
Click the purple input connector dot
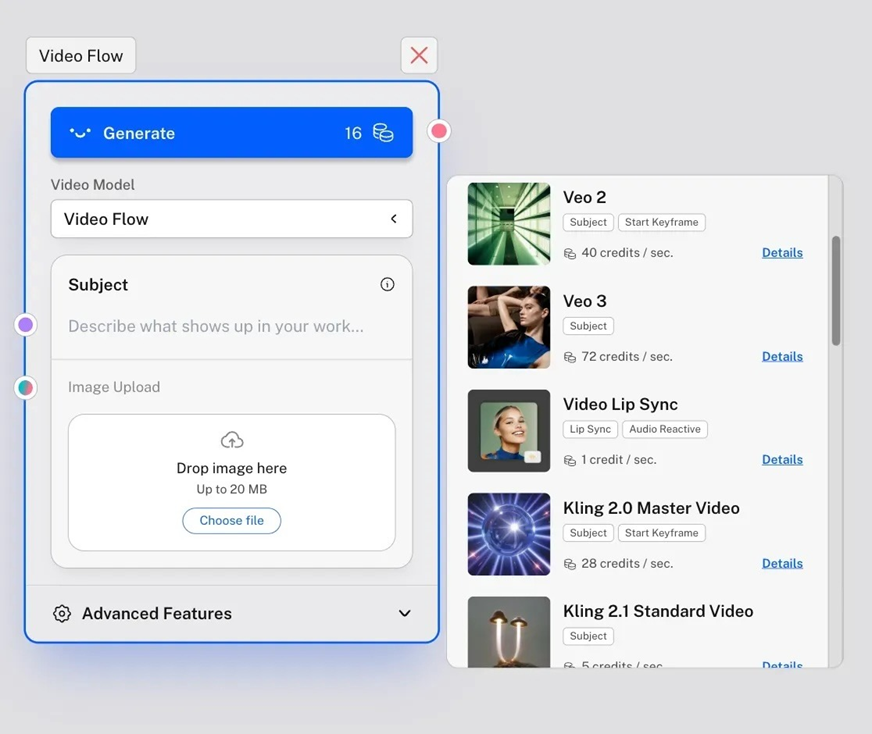26,325
